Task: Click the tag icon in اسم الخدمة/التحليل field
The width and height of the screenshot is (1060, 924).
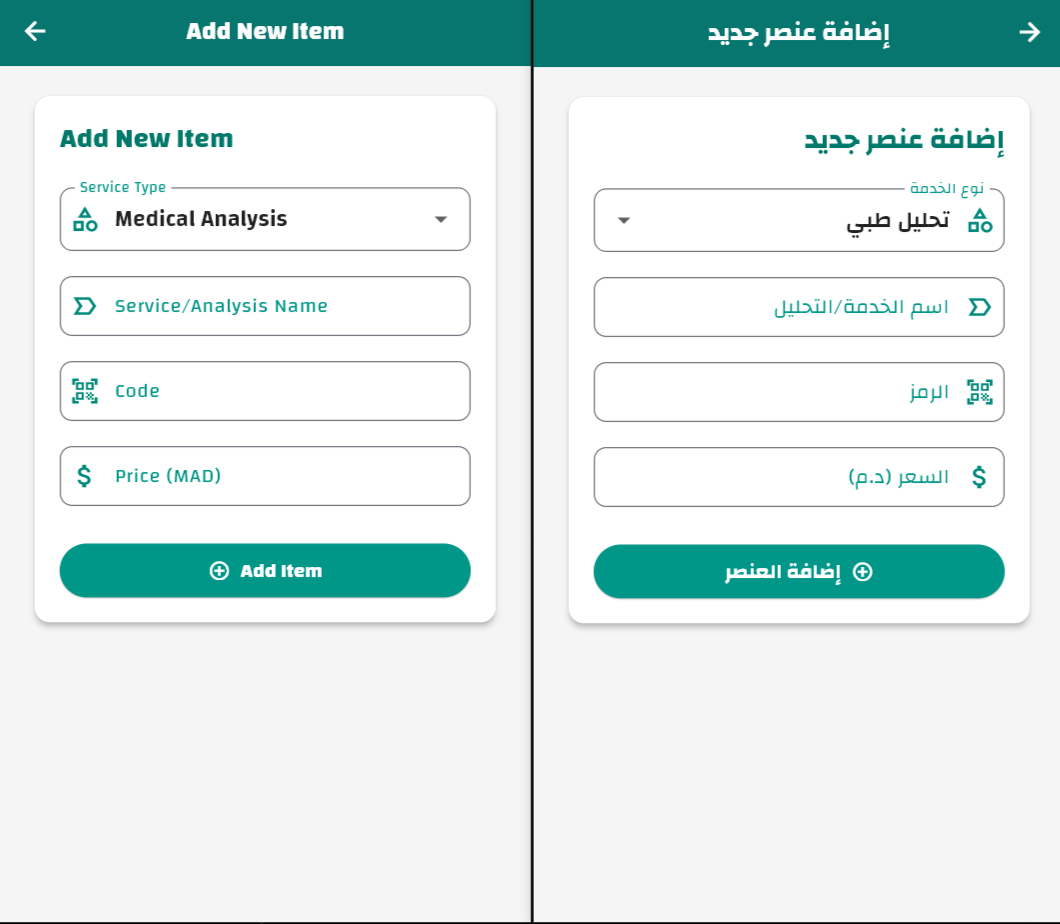Action: pos(980,307)
